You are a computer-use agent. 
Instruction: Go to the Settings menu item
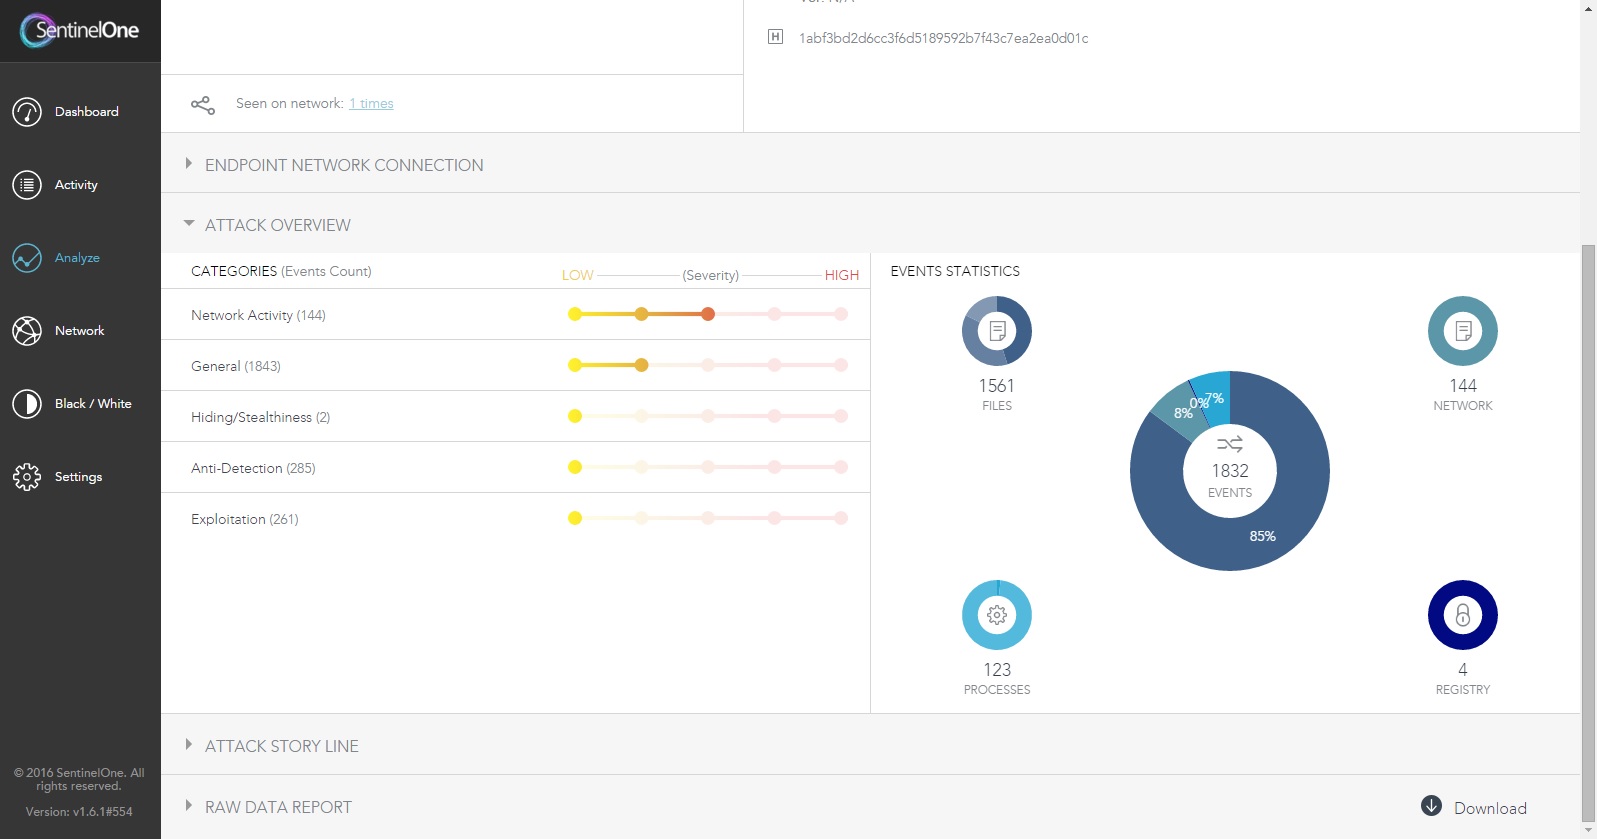(78, 477)
